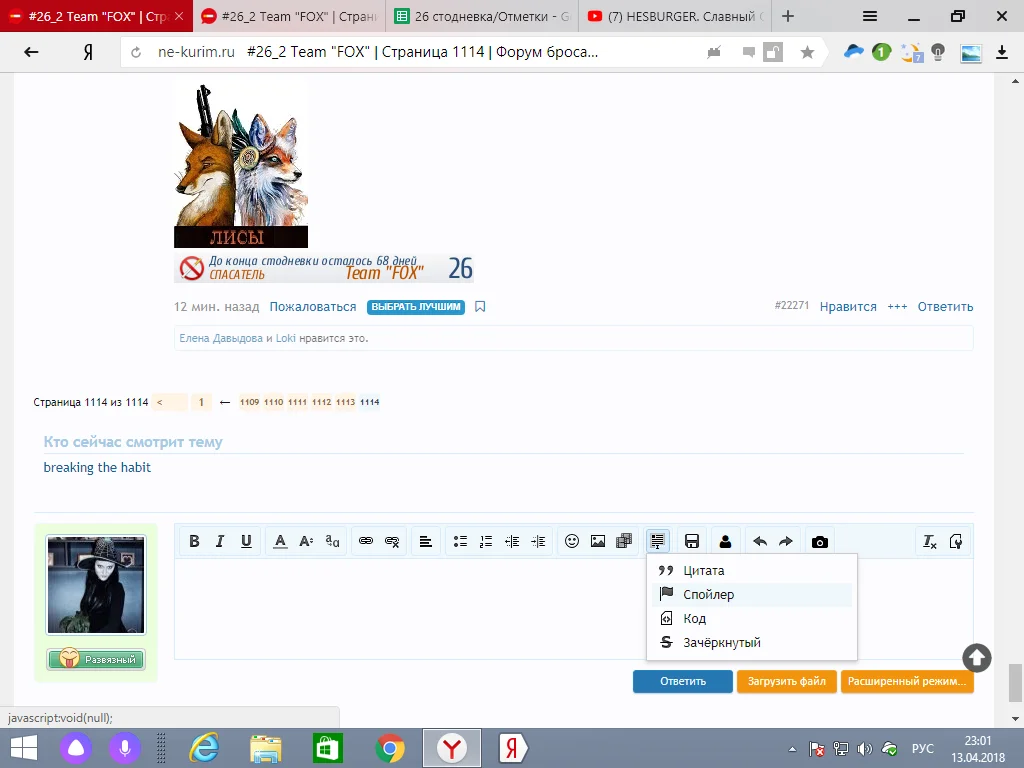This screenshot has width=1024, height=768.
Task: Open the save draft floppy icon
Action: pos(692,541)
